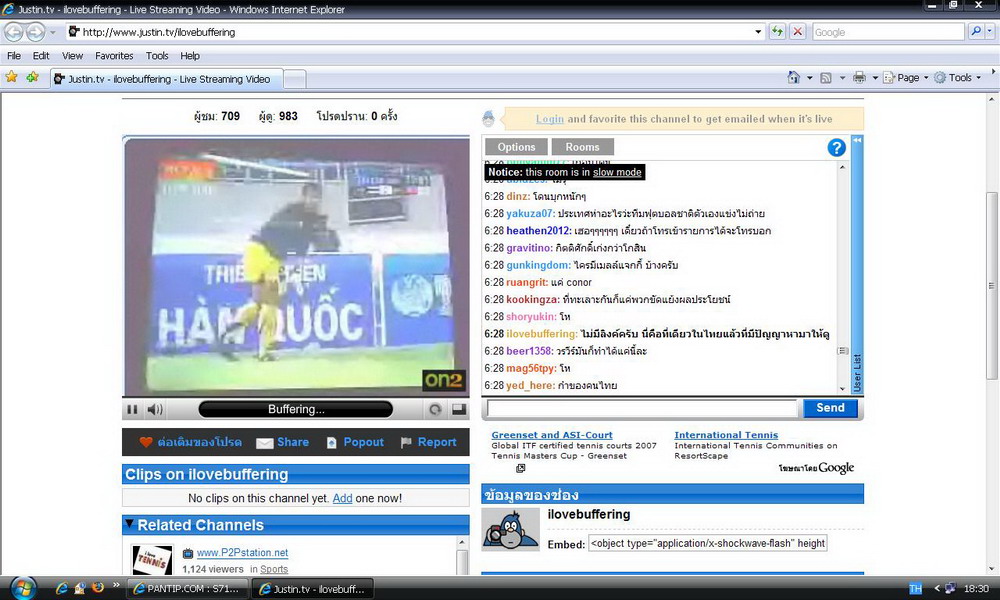
Task: Stop page loading with the red X button
Action: click(797, 31)
